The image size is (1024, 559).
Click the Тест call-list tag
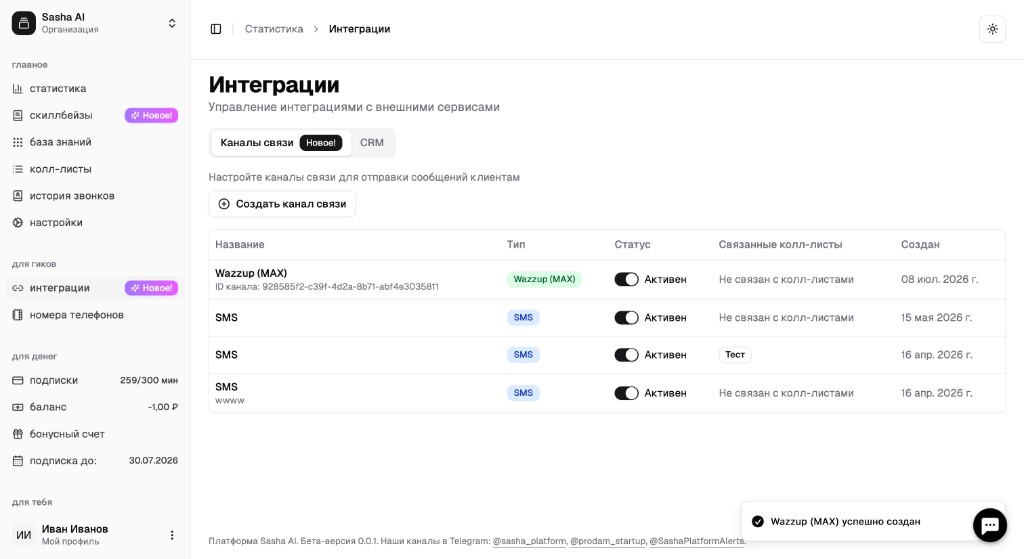point(735,355)
